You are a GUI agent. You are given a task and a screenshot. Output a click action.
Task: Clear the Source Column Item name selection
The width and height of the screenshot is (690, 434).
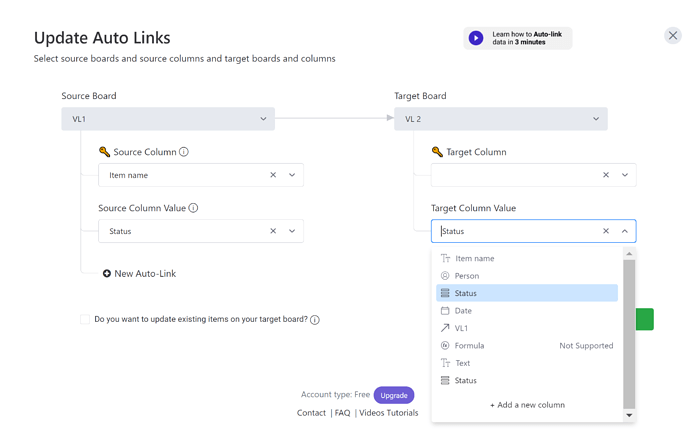(x=273, y=175)
